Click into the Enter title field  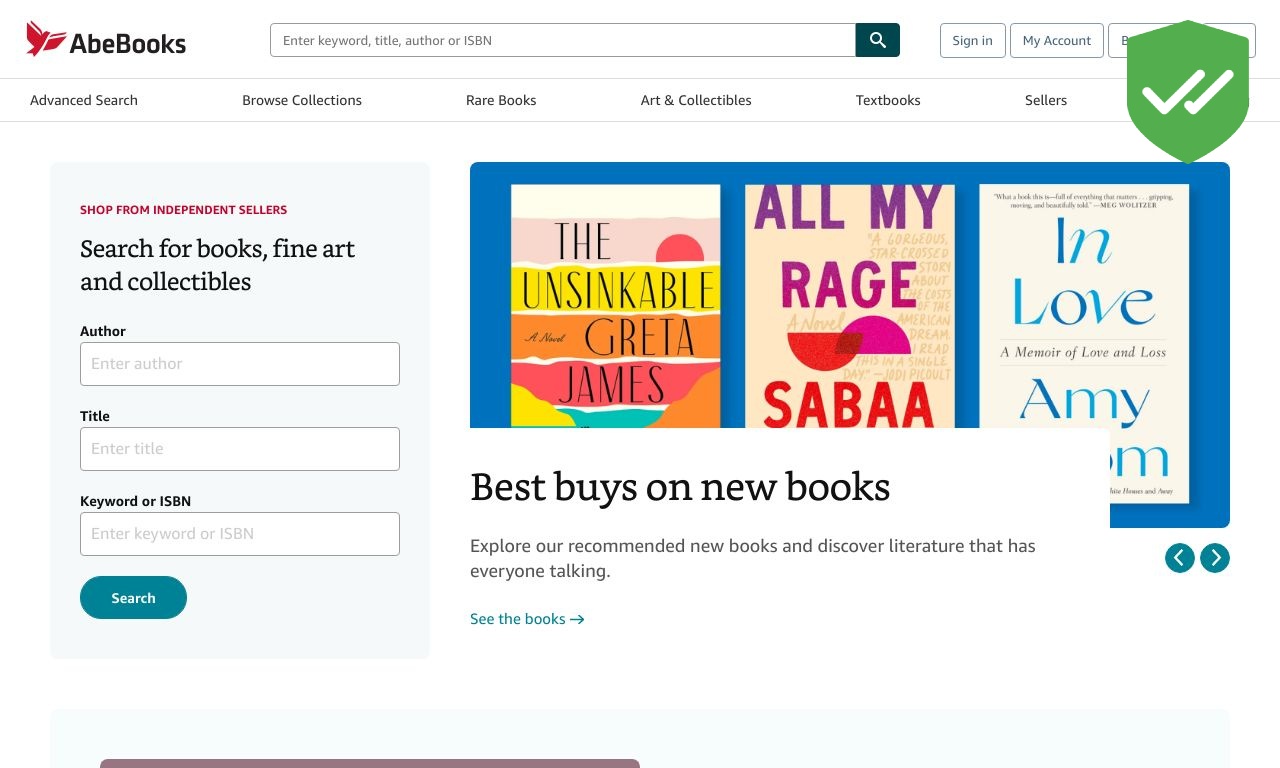pos(240,449)
